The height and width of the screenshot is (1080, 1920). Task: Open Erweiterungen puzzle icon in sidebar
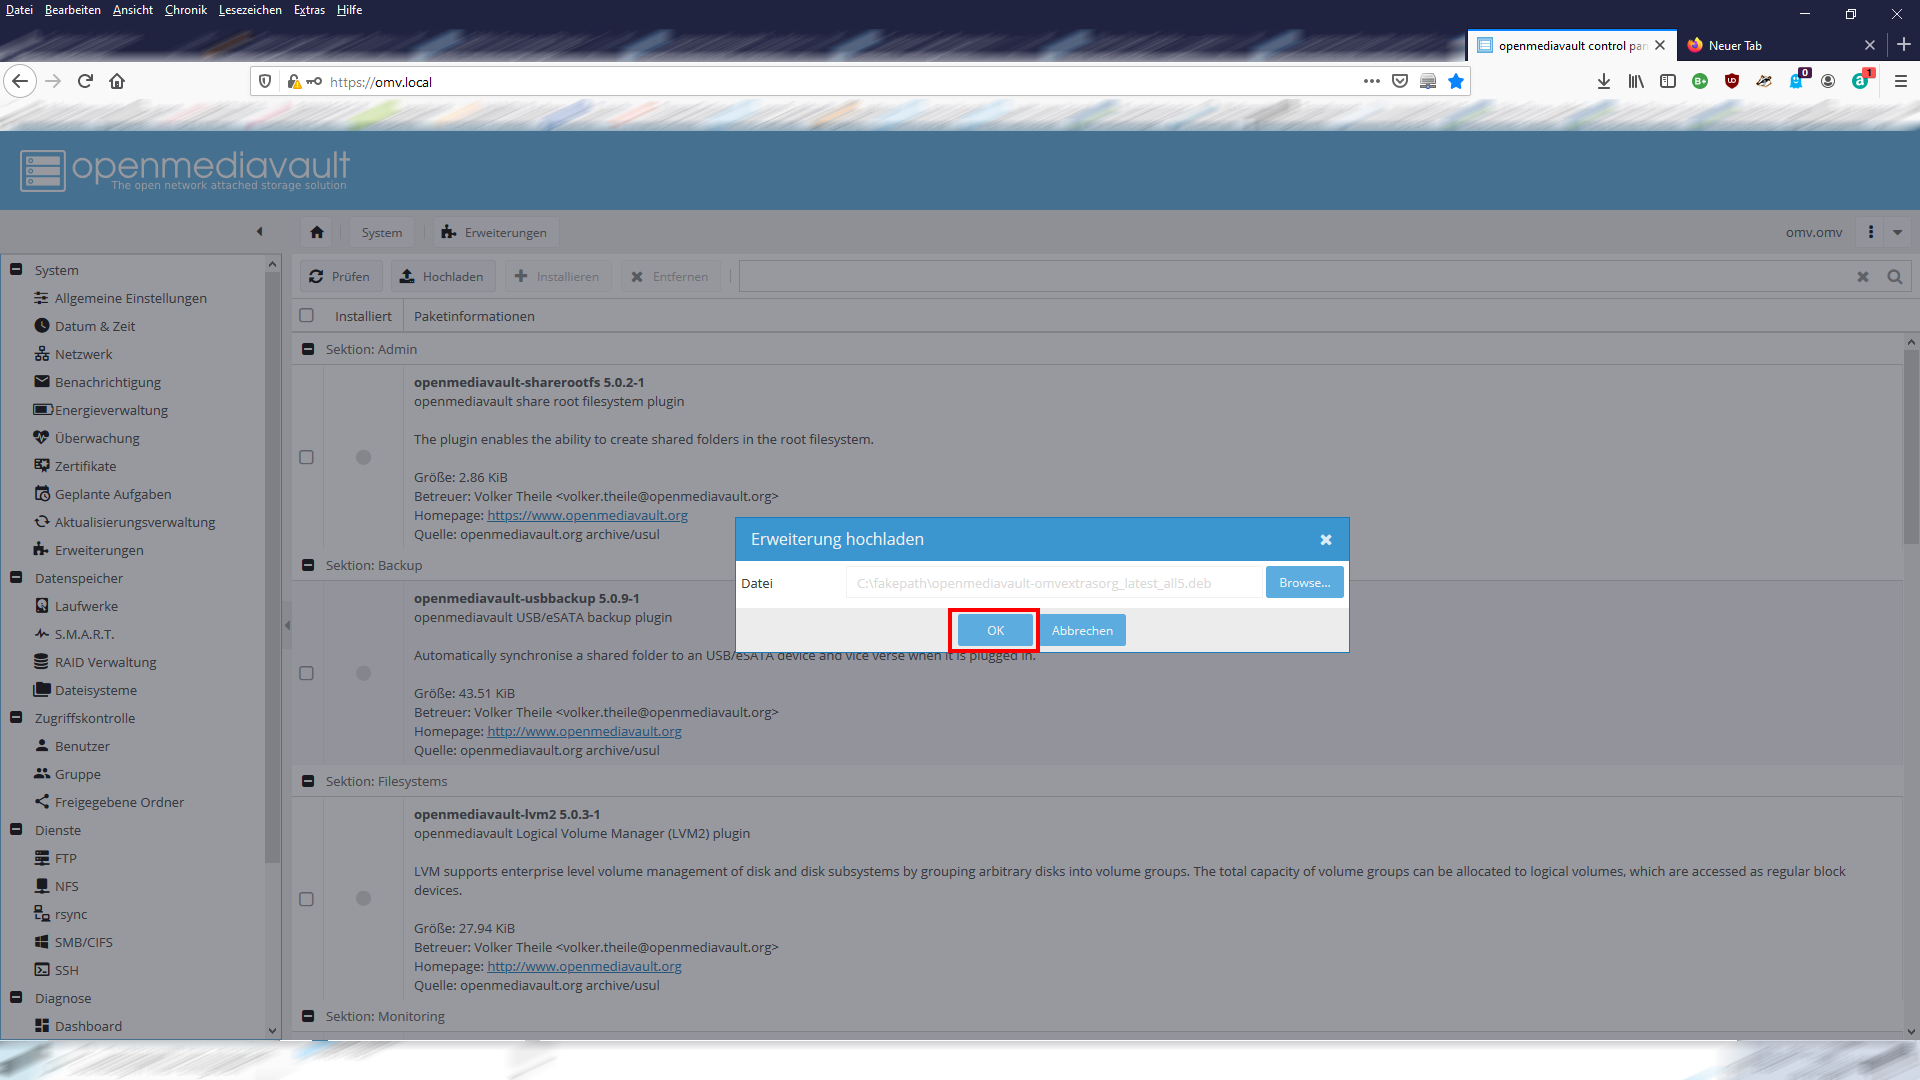pos(42,550)
